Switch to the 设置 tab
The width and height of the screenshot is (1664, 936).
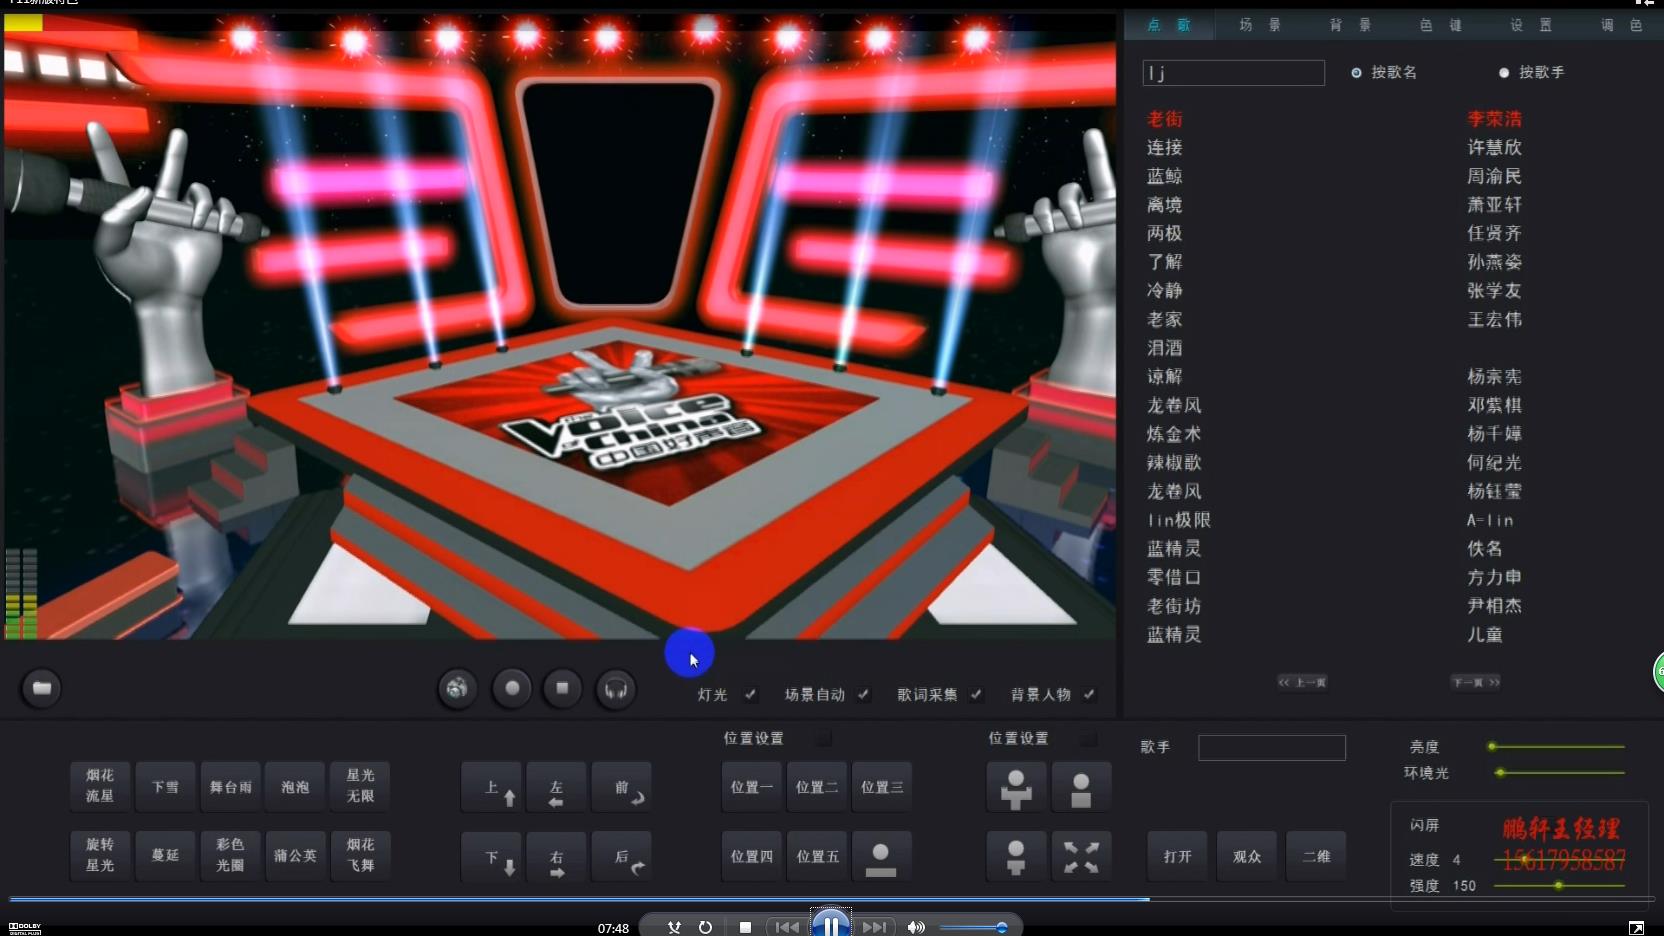coord(1531,25)
